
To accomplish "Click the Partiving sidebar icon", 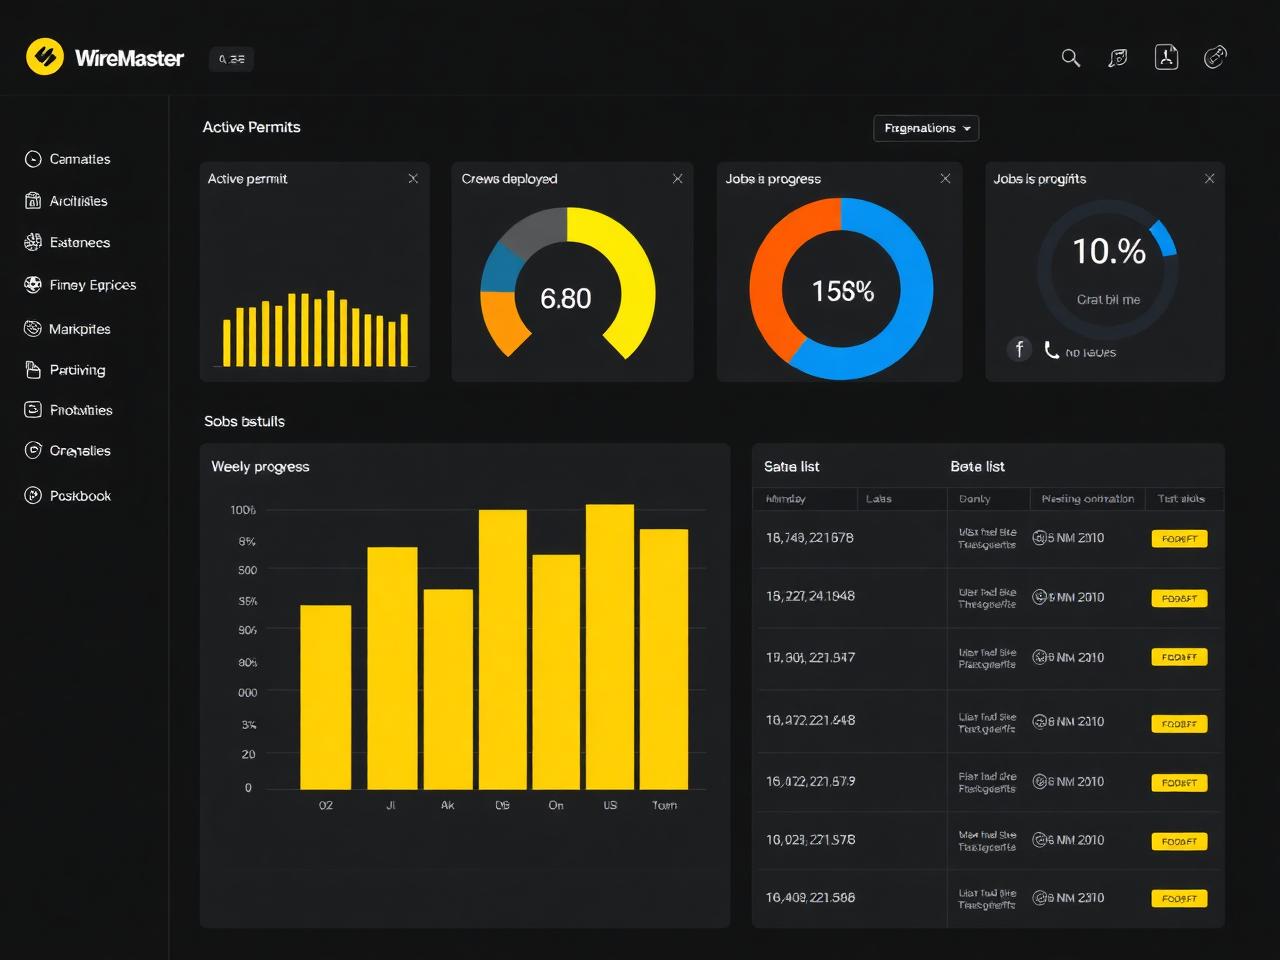I will [33, 369].
